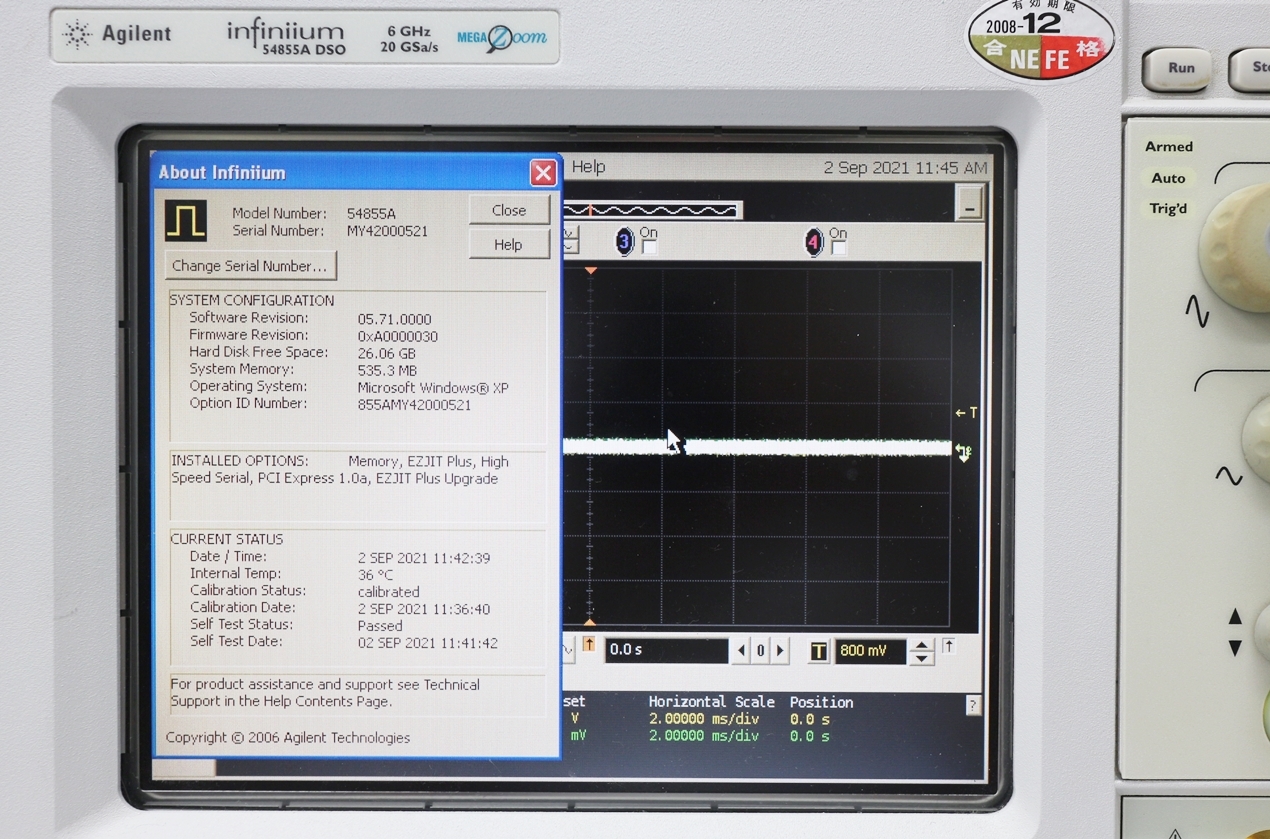This screenshot has height=839, width=1270.
Task: Click the question mark icon in measurement area
Action: (973, 705)
